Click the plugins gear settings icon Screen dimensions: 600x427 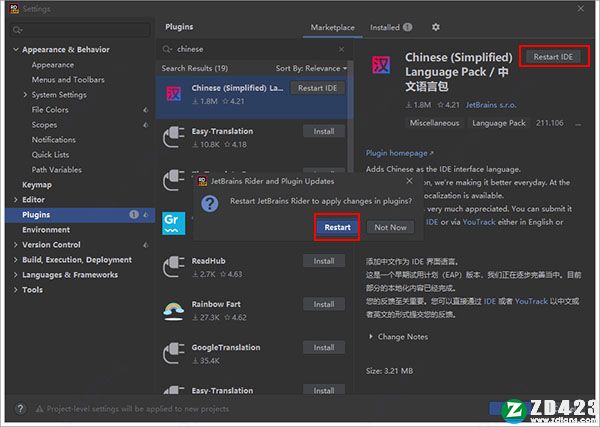coord(435,27)
